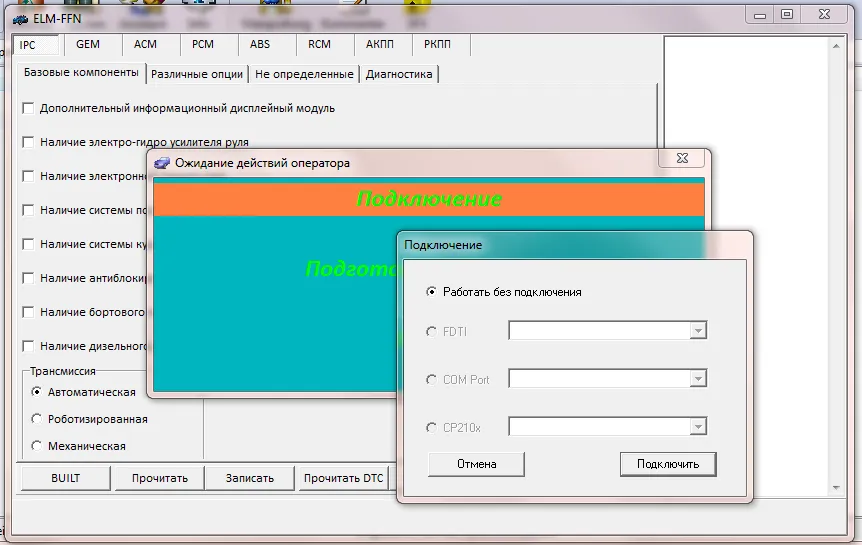Image resolution: width=862 pixels, height=545 pixels.
Task: Enable the additional information display module checkbox
Action: [28, 108]
